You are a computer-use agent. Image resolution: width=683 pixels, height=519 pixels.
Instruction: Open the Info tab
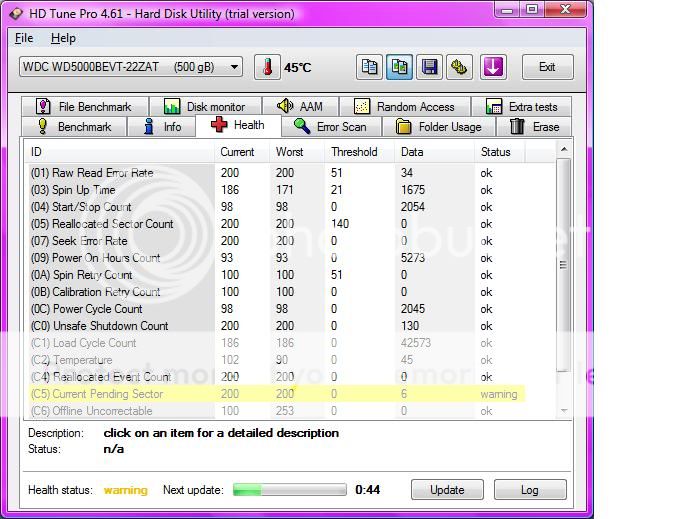click(x=161, y=127)
